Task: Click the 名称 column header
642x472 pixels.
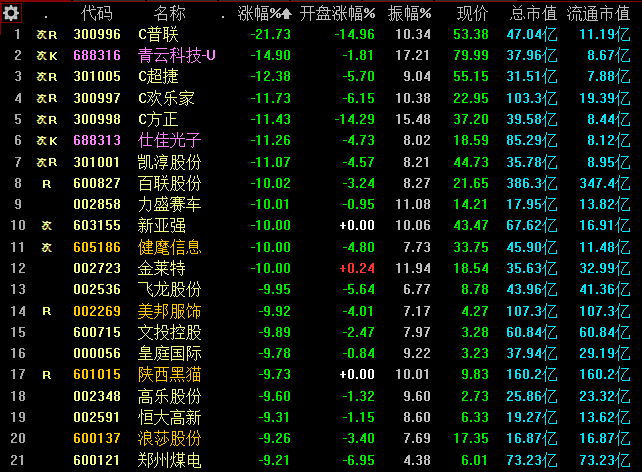Action: (x=170, y=14)
